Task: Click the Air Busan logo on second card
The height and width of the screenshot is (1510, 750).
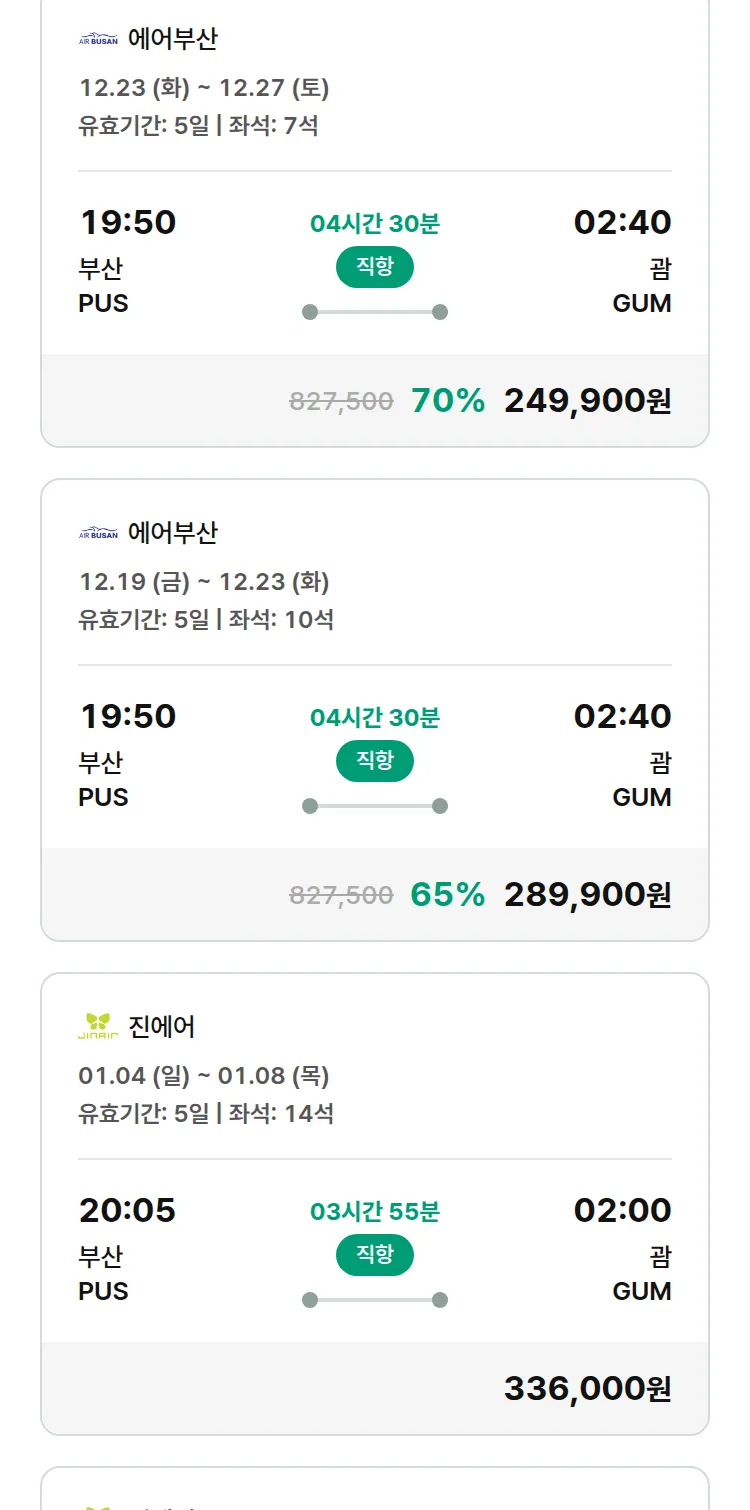Action: pos(98,534)
